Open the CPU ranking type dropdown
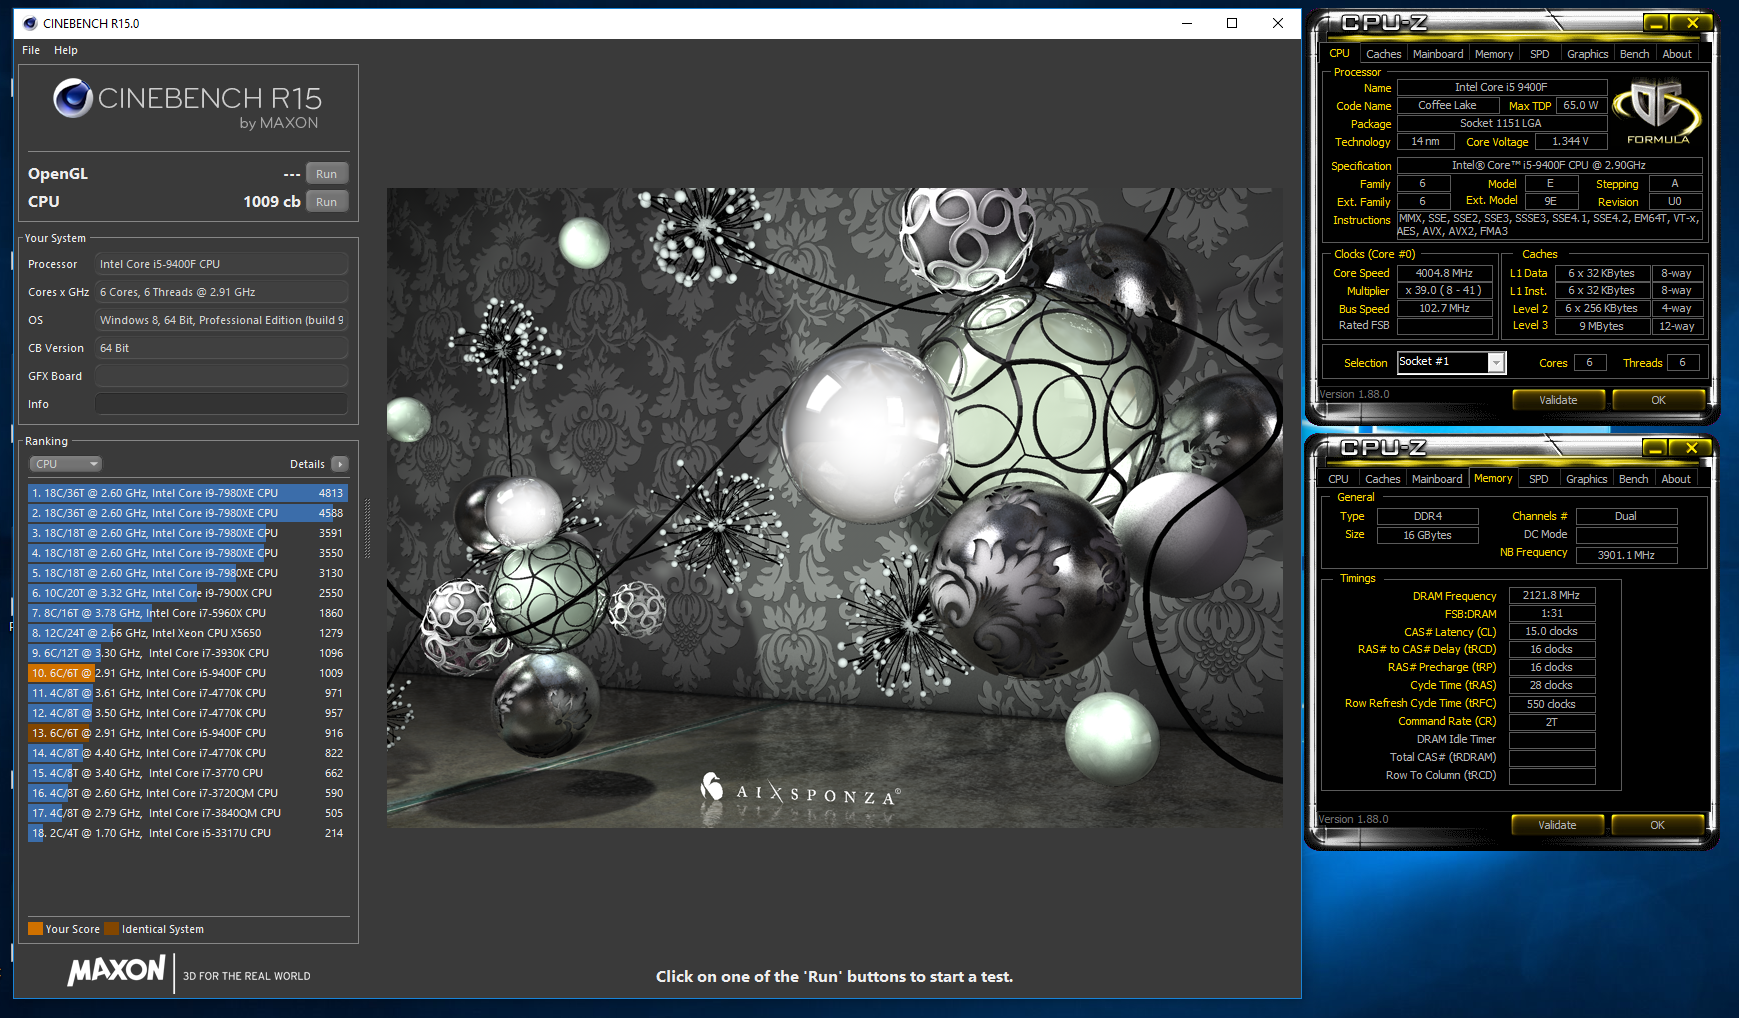The image size is (1739, 1018). pyautogui.click(x=65, y=464)
